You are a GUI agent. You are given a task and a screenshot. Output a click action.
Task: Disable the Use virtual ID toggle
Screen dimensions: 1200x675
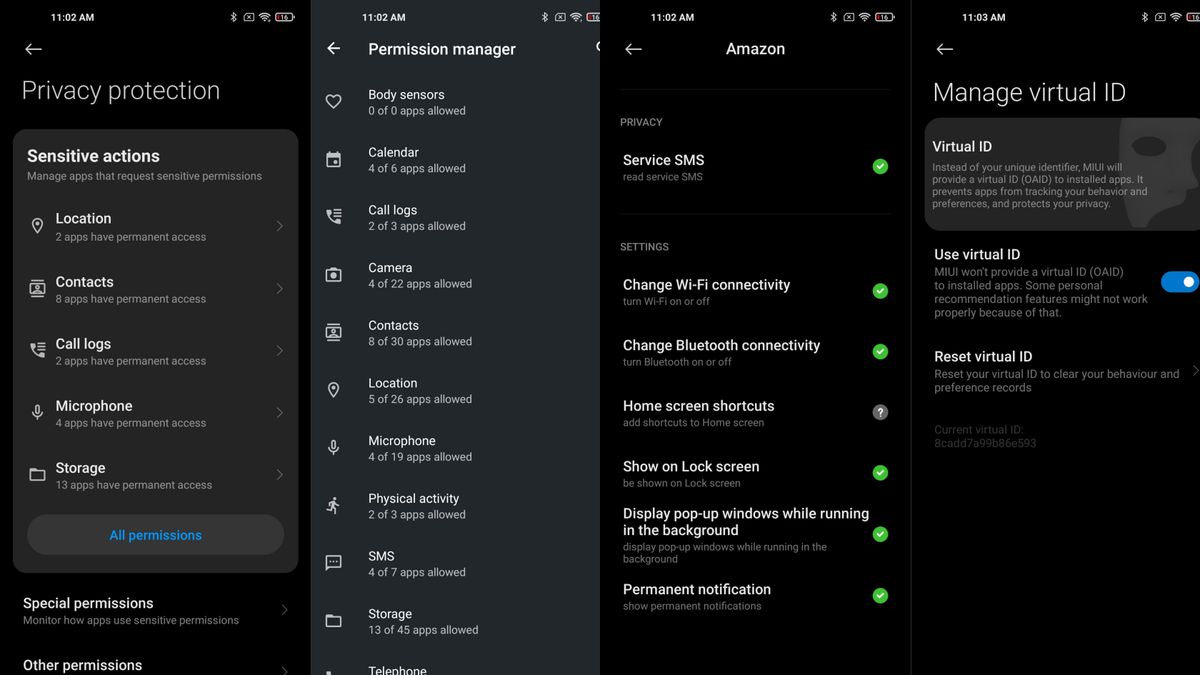(1180, 282)
